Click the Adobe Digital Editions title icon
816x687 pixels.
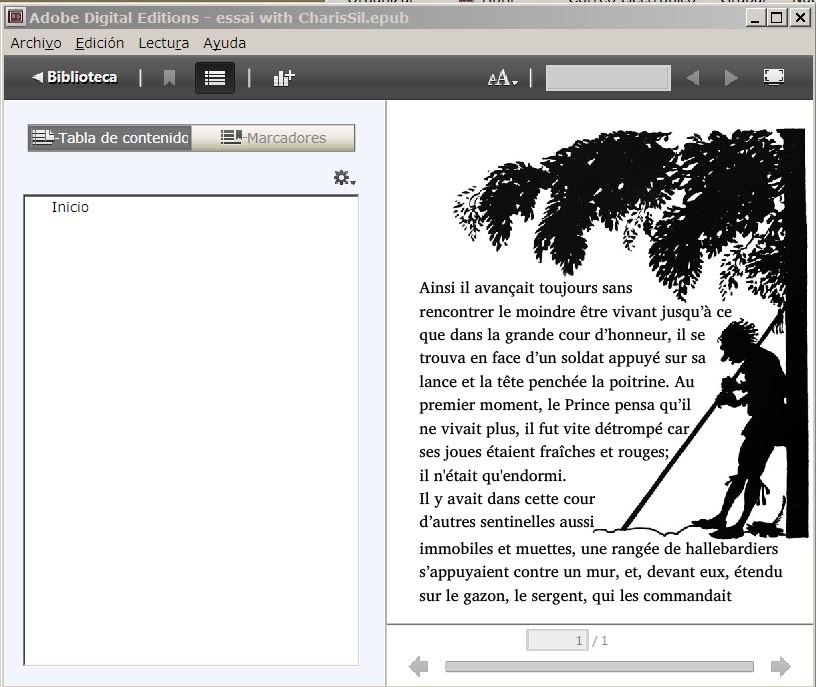point(15,17)
